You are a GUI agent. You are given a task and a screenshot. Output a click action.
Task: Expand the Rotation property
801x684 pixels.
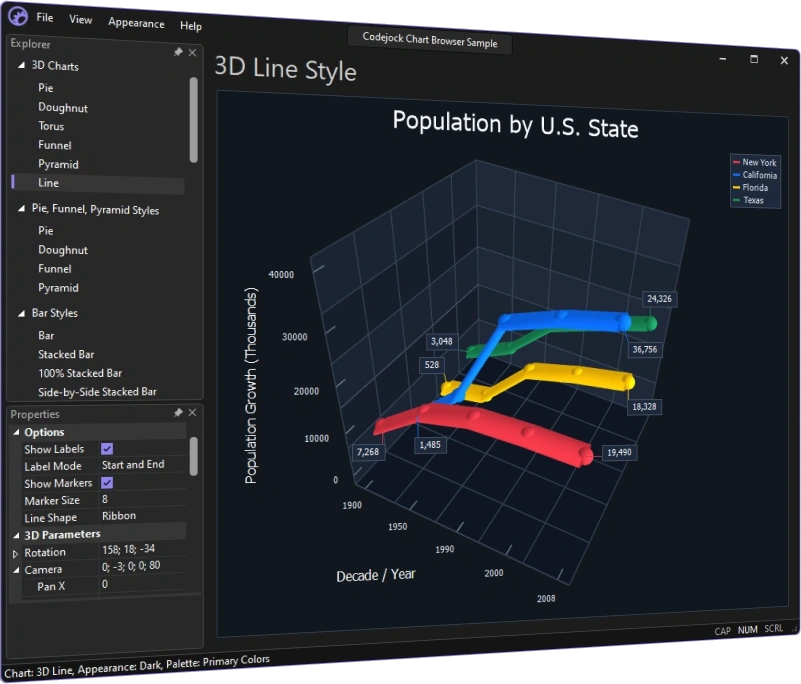15,553
